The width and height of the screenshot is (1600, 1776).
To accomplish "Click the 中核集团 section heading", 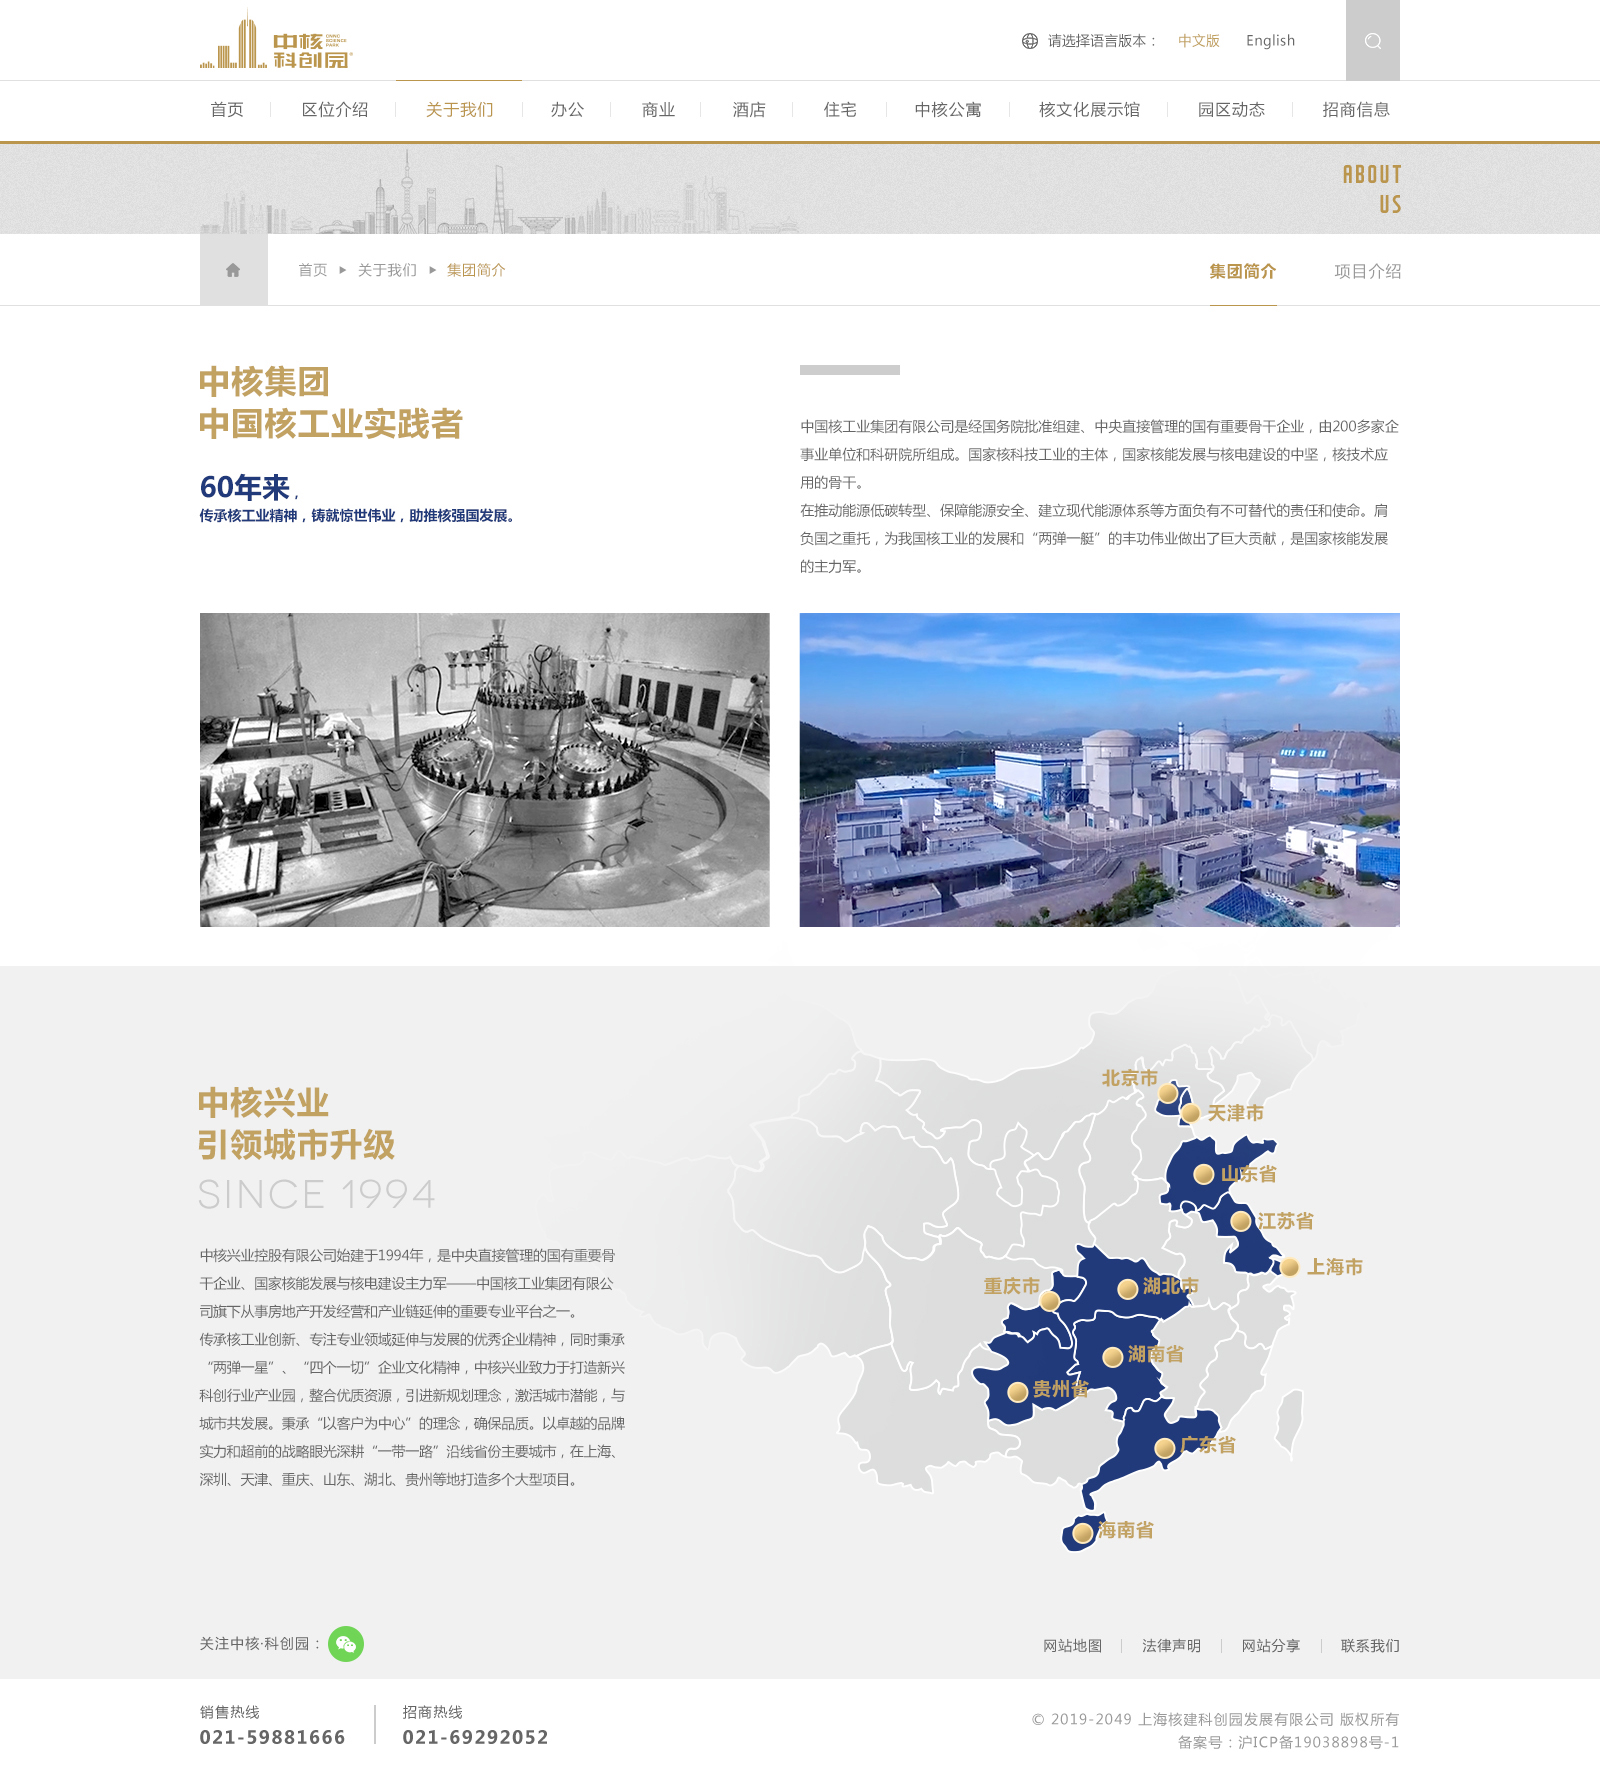I will click(264, 382).
